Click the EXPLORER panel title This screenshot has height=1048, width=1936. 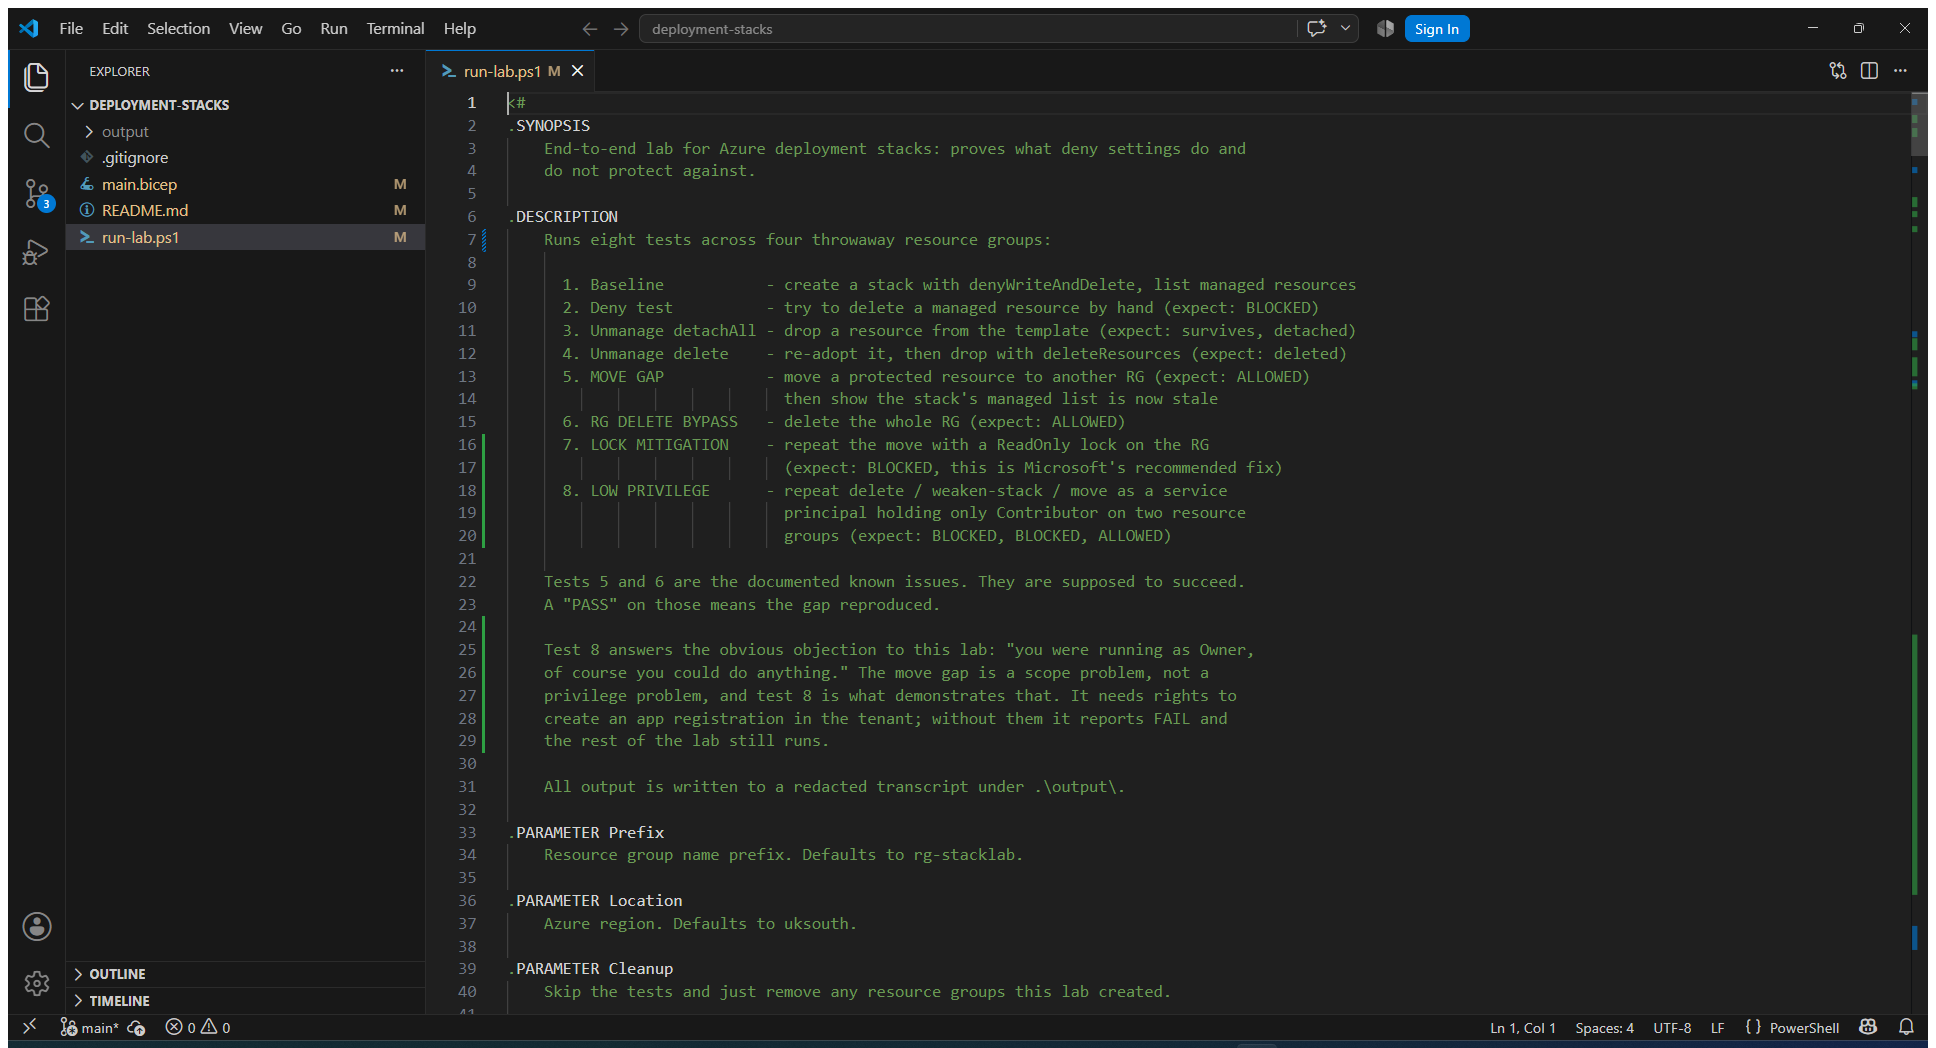point(119,71)
